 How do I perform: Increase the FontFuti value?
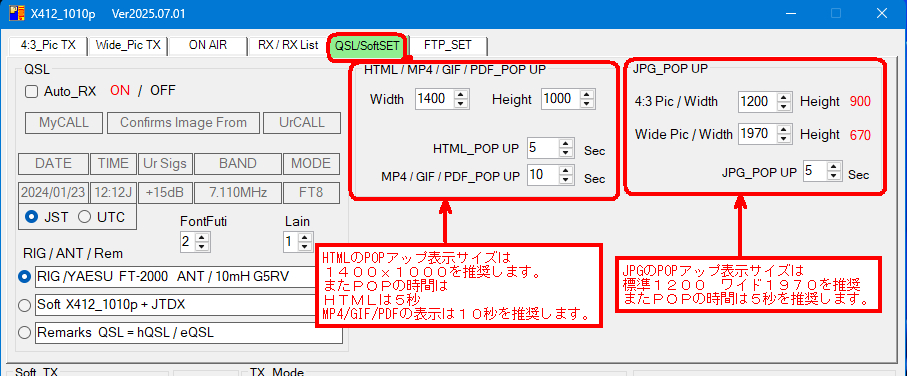click(x=202, y=237)
